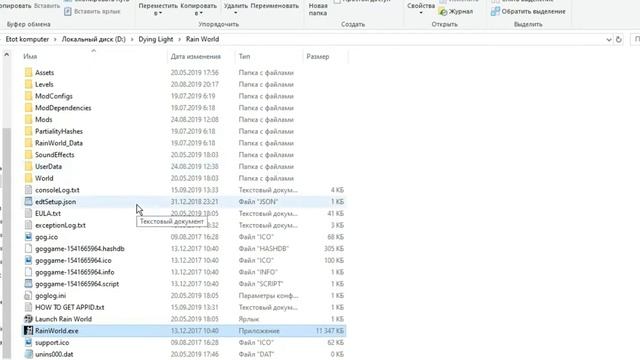Click the Журнал history icon
Viewport: 640px width, 360px height.
click(443, 12)
